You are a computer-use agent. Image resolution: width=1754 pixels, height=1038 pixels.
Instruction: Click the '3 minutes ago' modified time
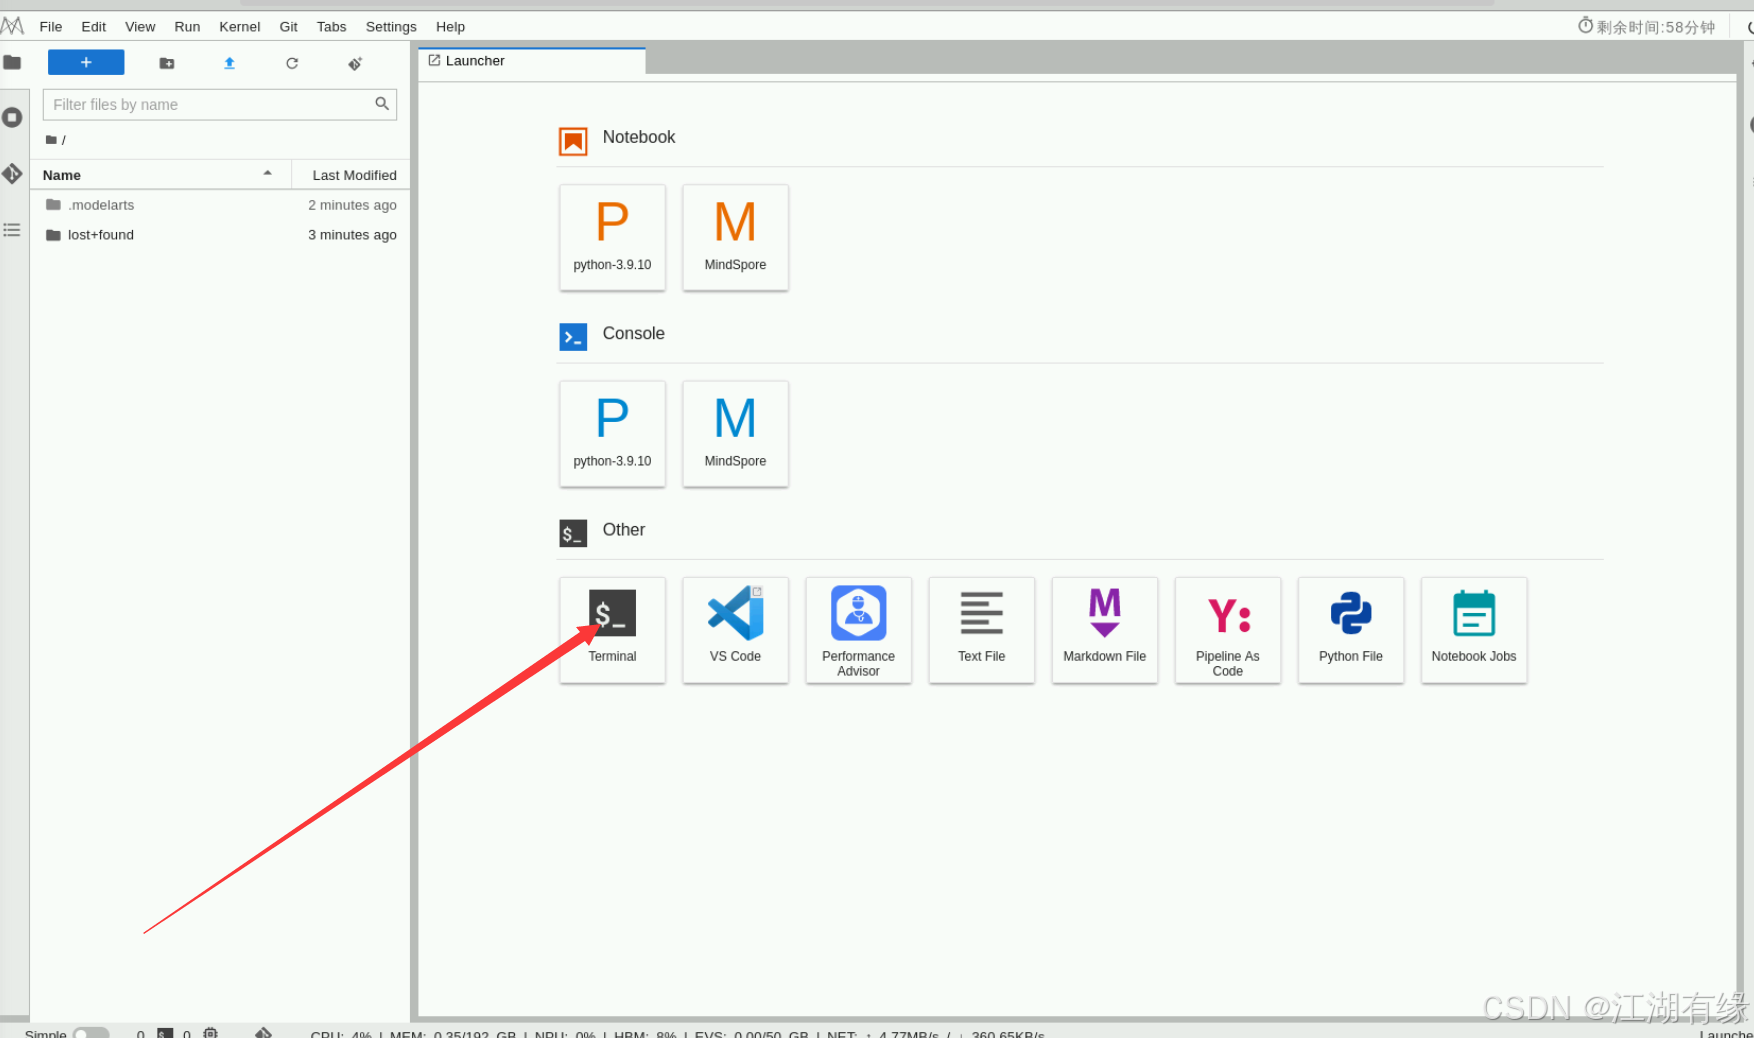tap(352, 235)
